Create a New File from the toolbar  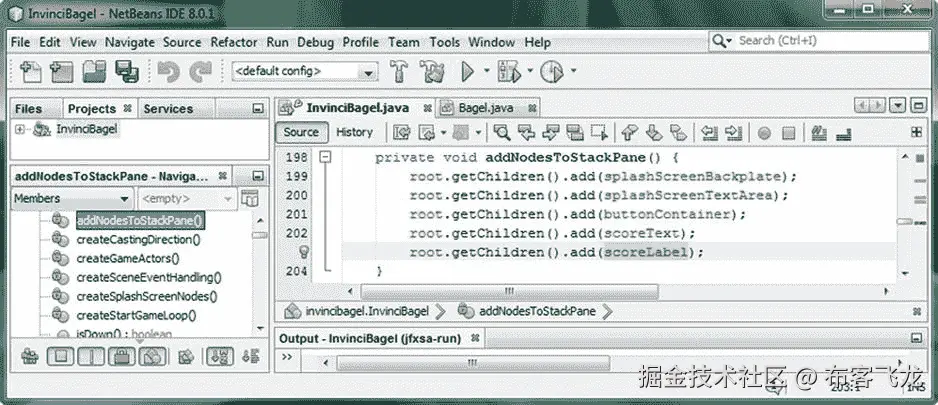coord(31,72)
